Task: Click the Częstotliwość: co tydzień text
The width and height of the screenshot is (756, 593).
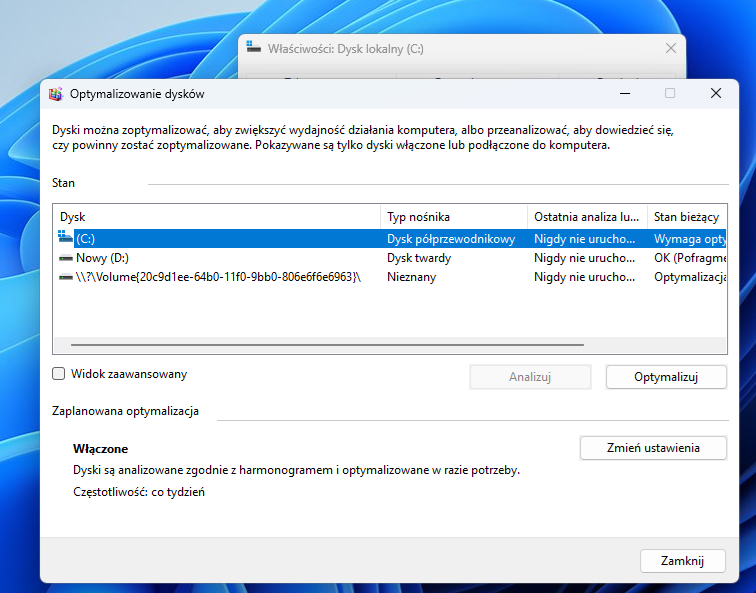Action: point(139,492)
